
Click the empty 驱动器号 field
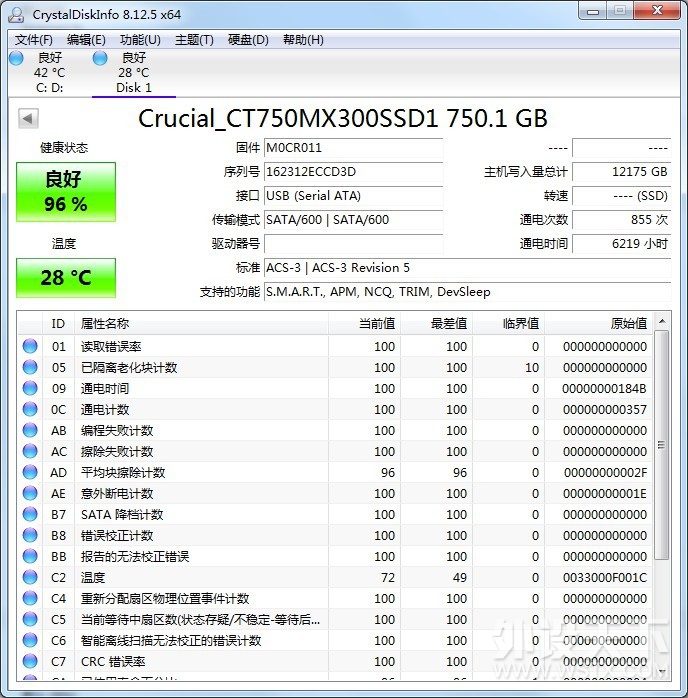353,244
